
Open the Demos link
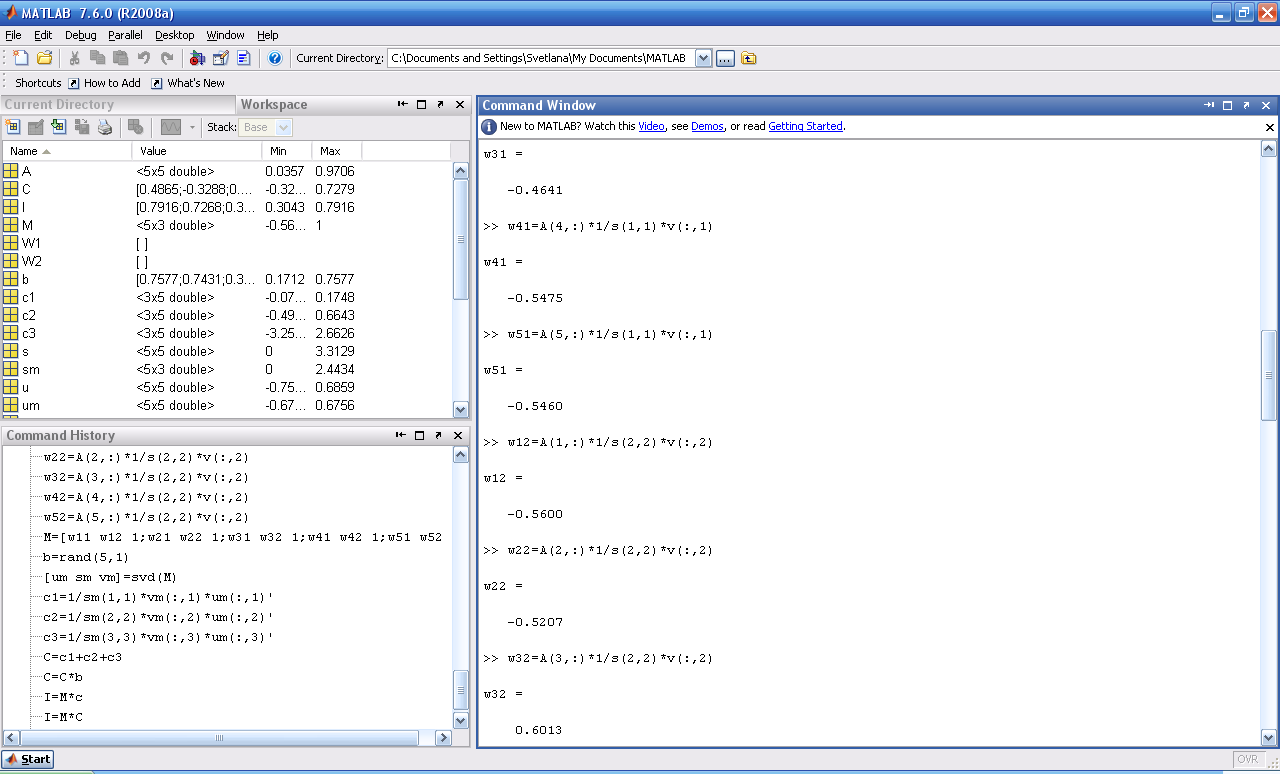707,126
